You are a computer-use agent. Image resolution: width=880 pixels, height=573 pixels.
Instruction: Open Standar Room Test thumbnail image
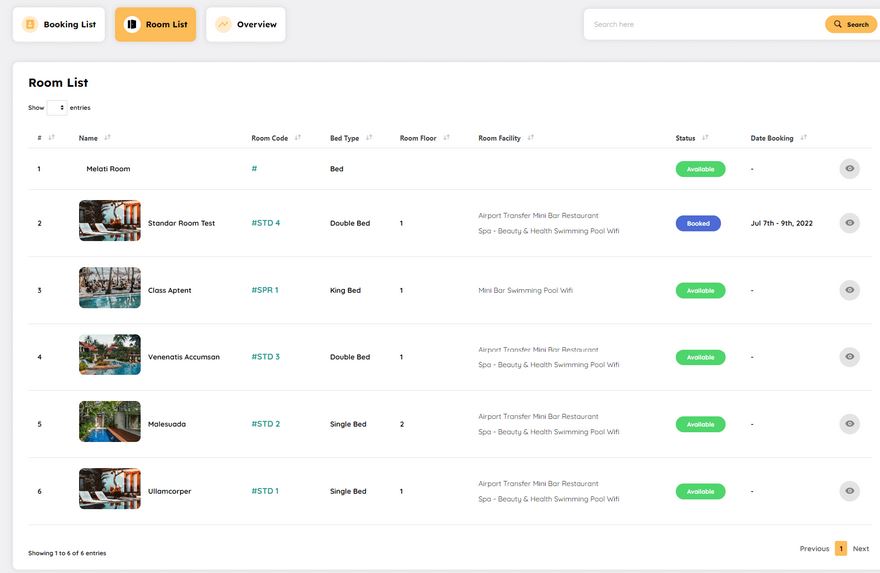pos(110,221)
